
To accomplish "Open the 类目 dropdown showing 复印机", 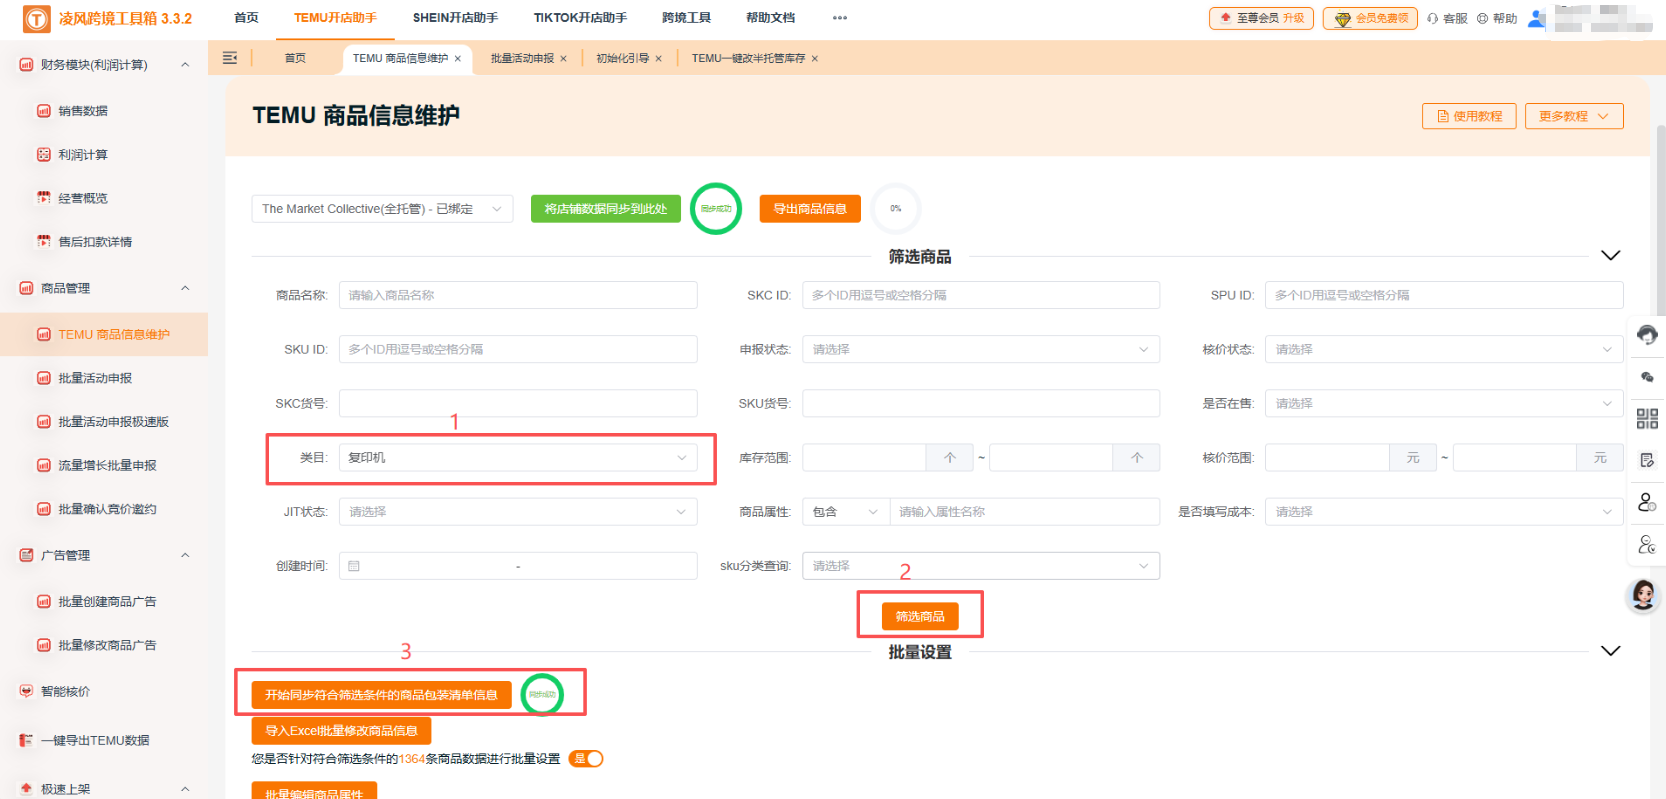I will pyautogui.click(x=518, y=457).
